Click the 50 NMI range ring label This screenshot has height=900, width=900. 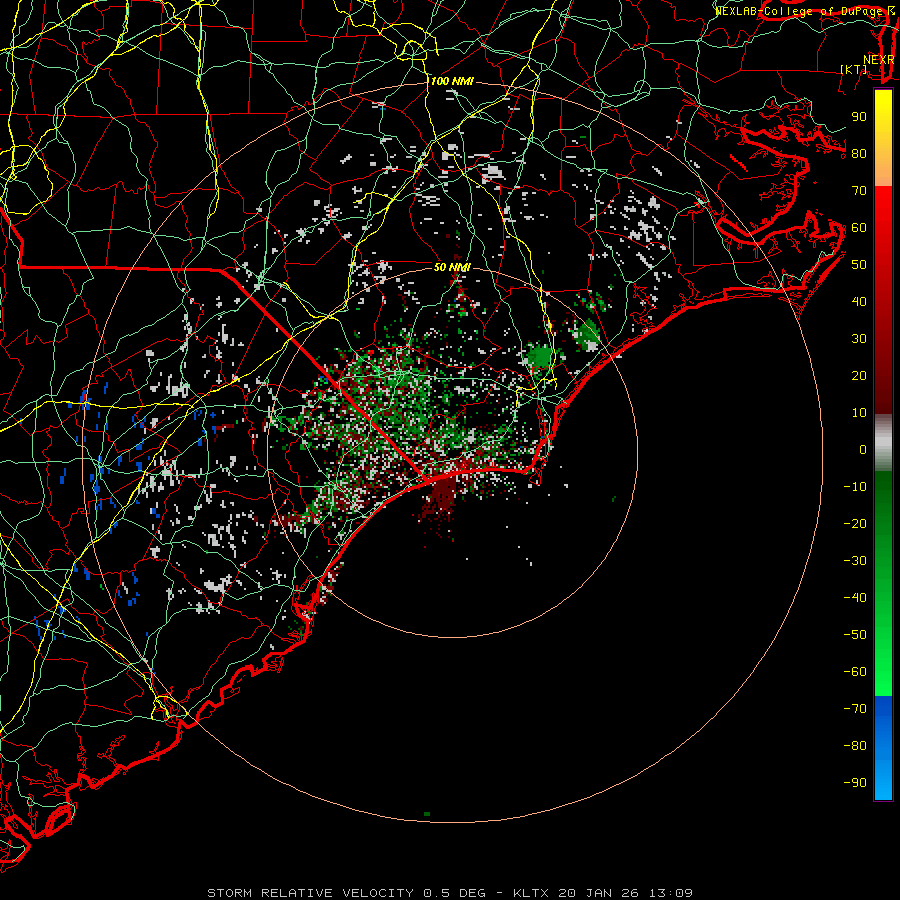[452, 267]
